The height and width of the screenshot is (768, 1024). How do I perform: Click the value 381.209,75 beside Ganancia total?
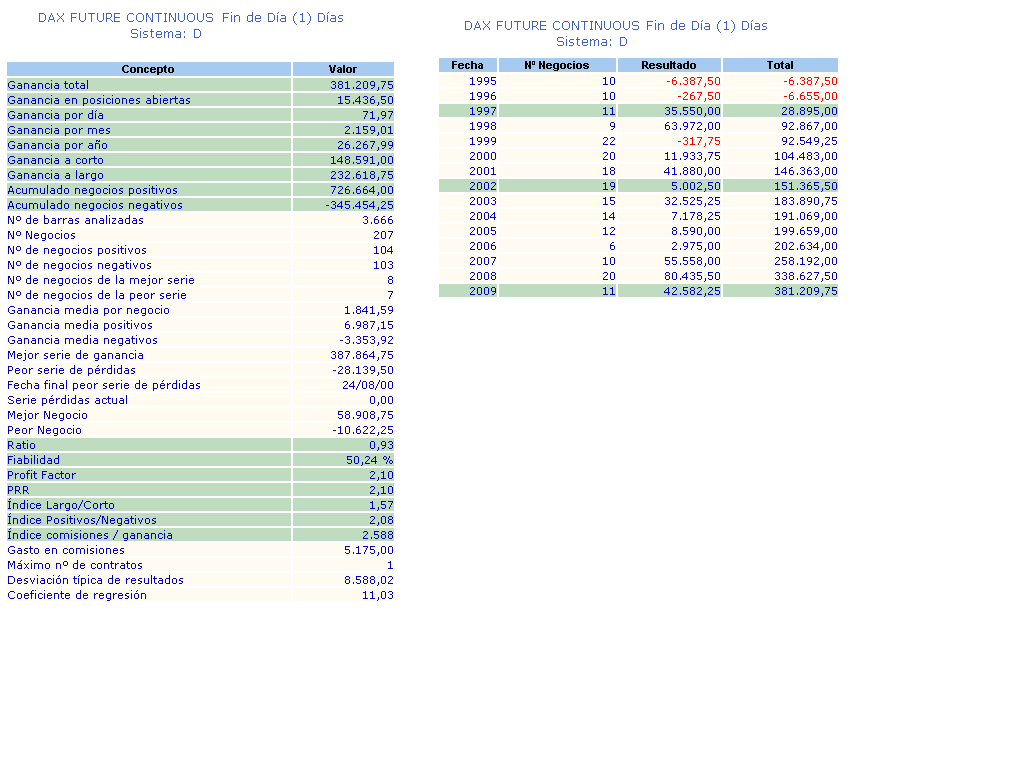[x=362, y=85]
